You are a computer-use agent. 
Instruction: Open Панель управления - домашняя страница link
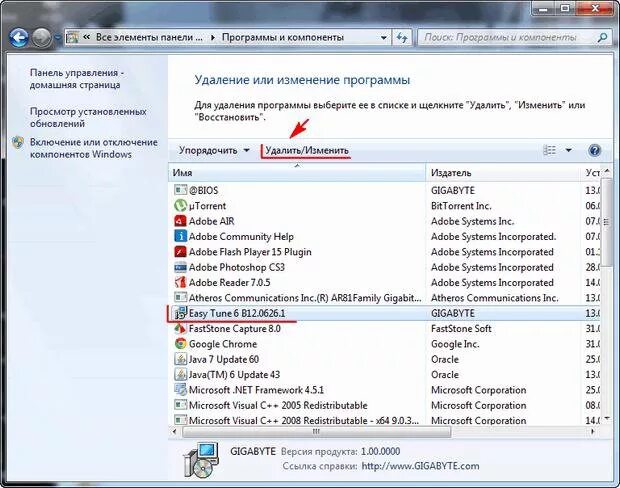[x=76, y=79]
